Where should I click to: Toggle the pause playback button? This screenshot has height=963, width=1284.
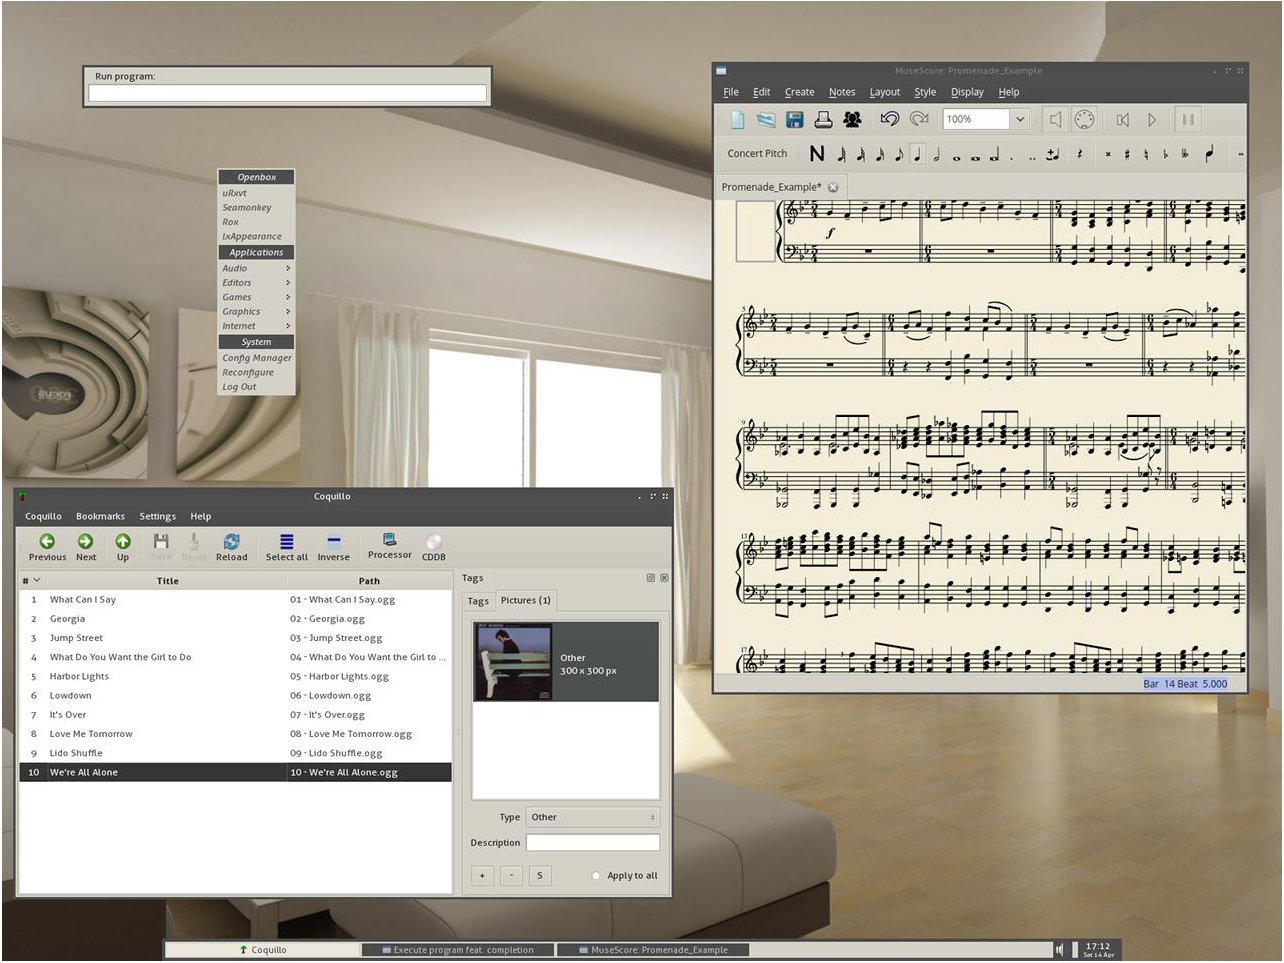pos(1188,120)
